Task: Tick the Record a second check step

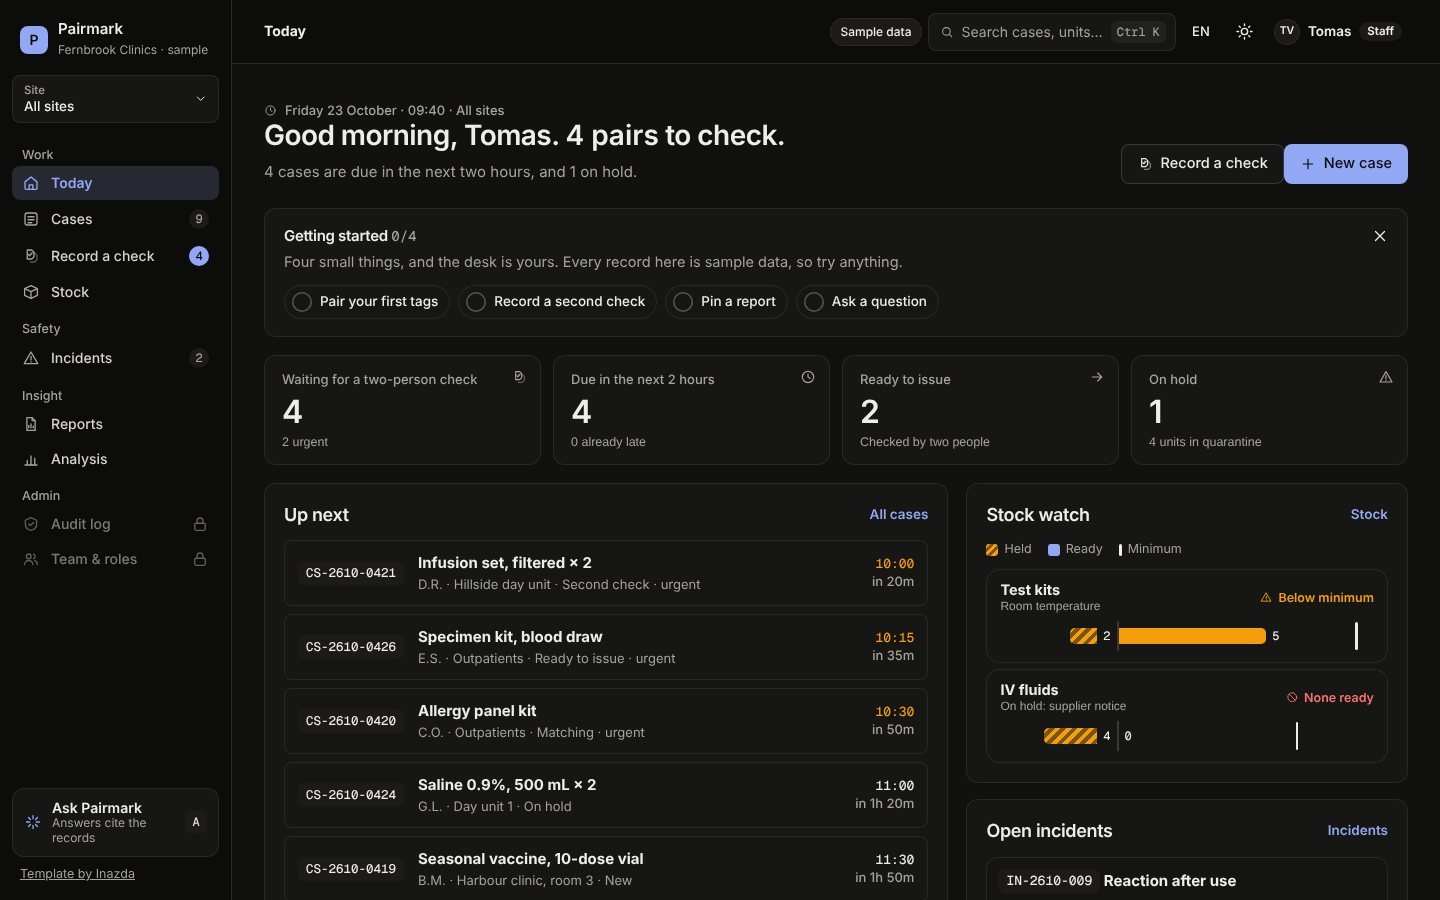Action: [x=558, y=302]
